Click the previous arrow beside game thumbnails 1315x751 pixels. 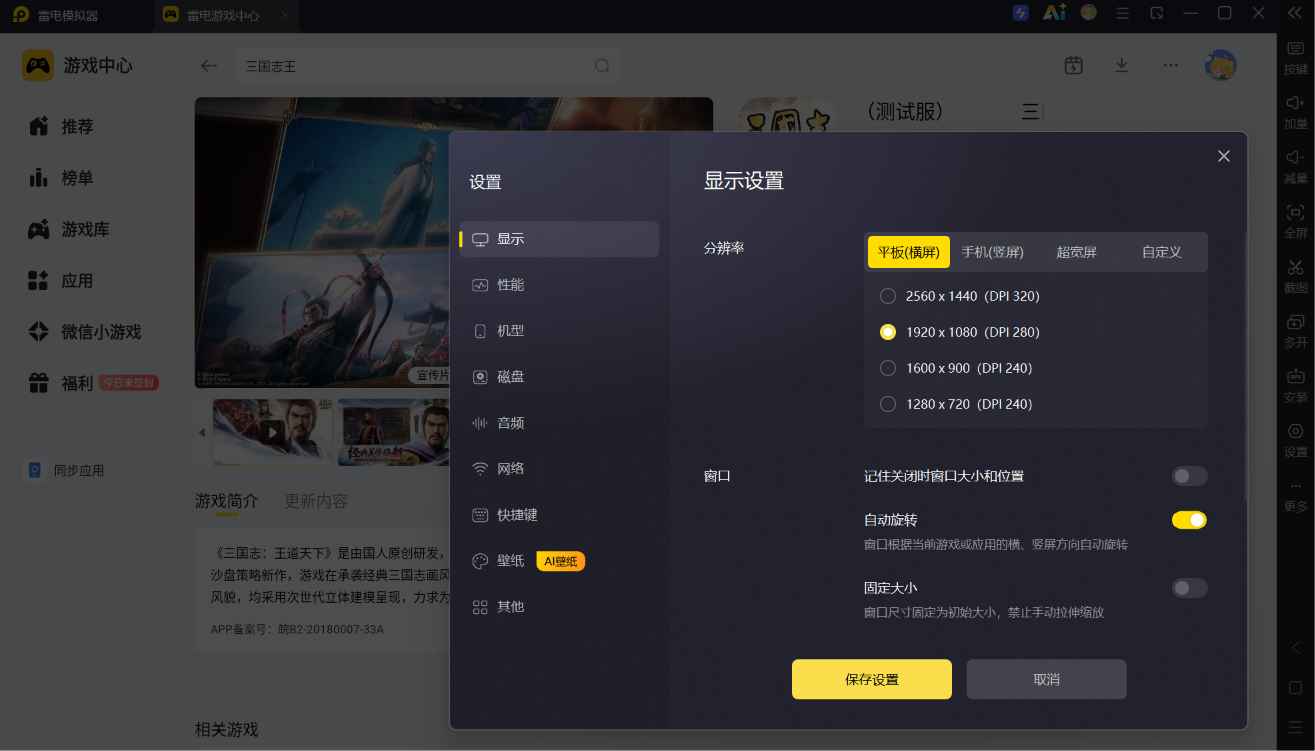click(x=202, y=432)
